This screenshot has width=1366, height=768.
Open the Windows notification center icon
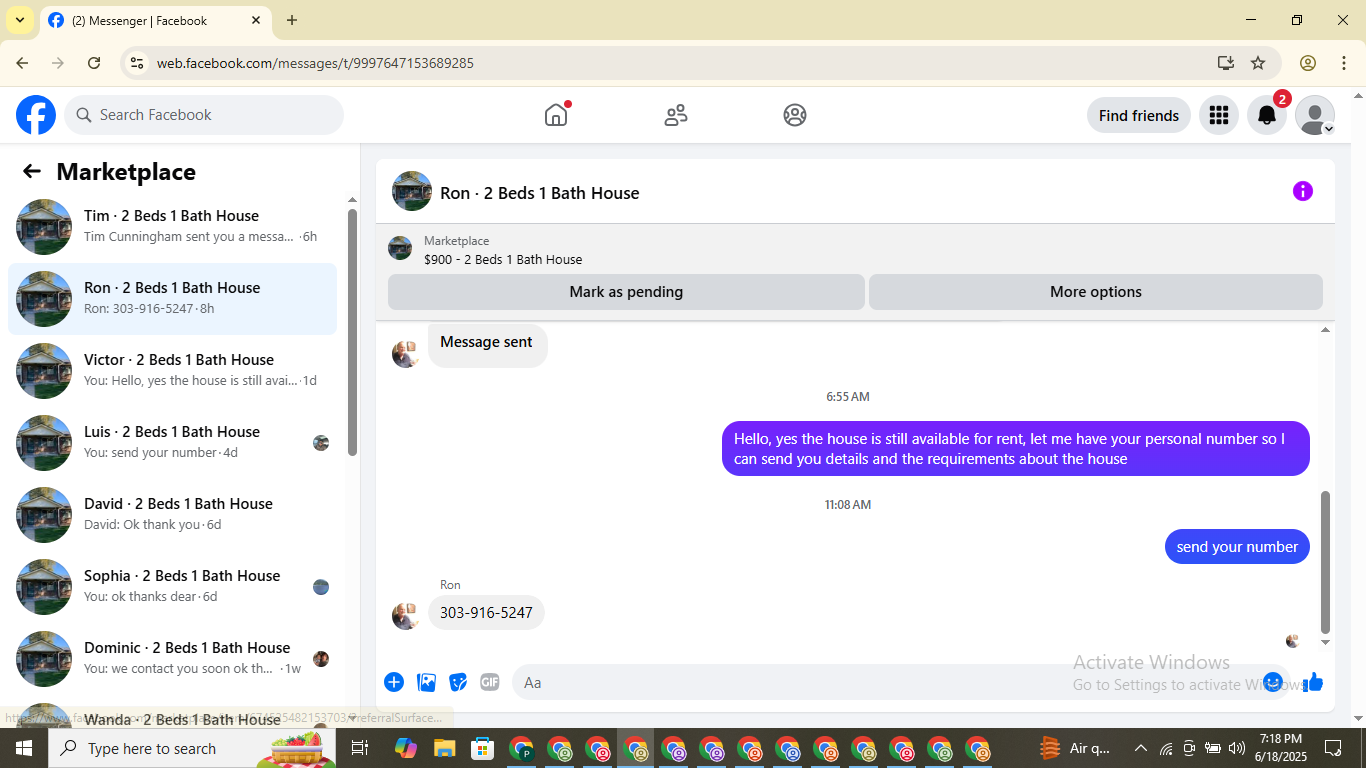pos(1333,748)
